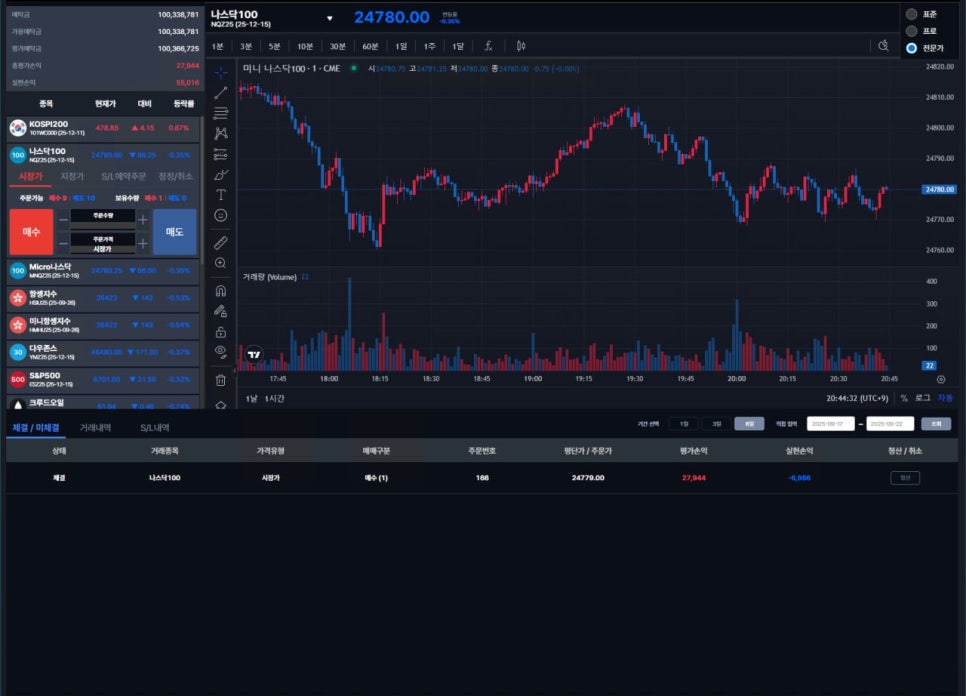Activate the magnet snap mode icon
966x696 pixels.
221,291
